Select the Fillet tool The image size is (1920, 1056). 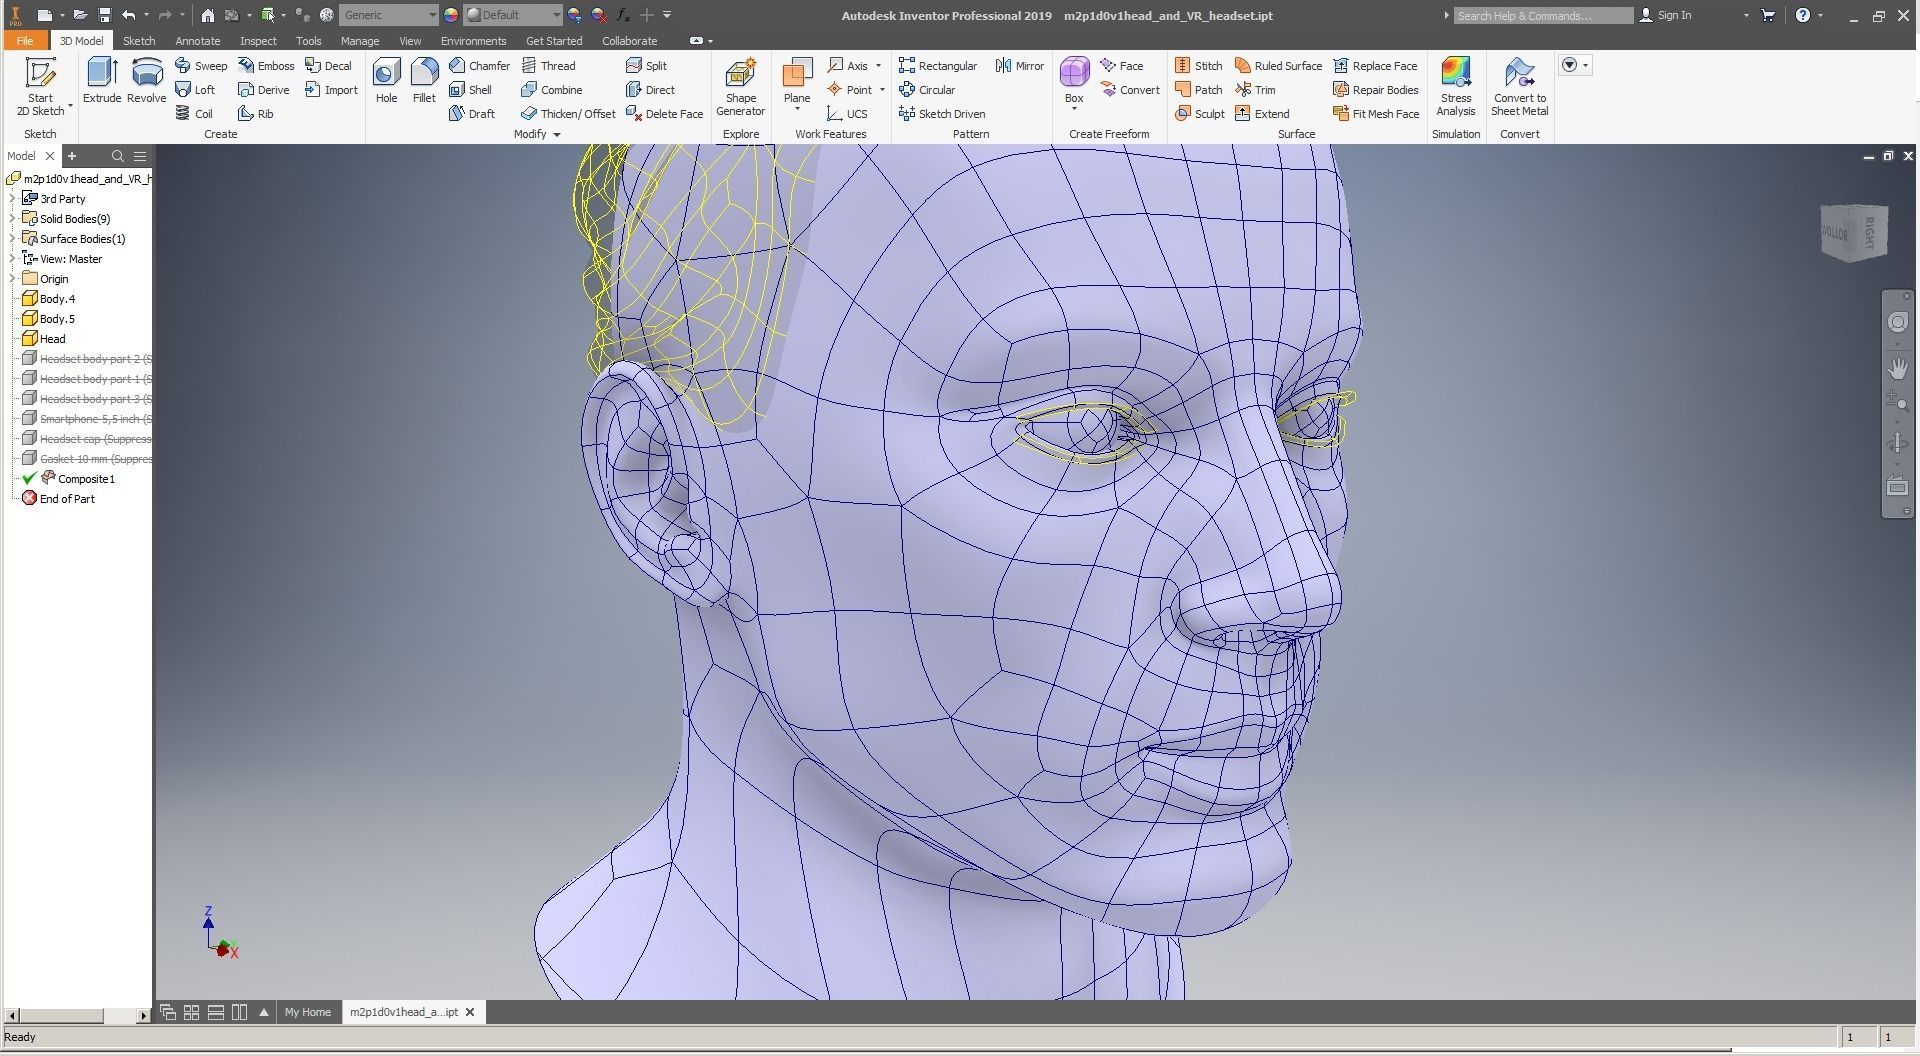click(x=424, y=81)
